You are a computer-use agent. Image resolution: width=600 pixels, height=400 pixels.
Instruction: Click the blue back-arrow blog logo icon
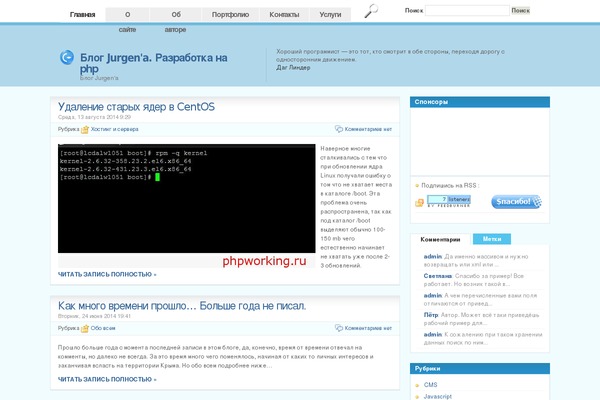click(67, 57)
